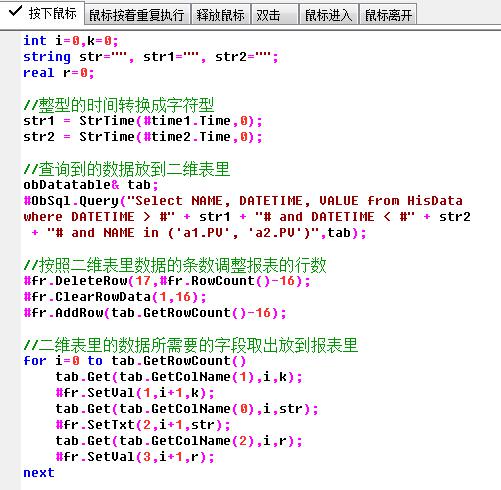Image resolution: width=501 pixels, height=490 pixels.
Task: Click the tab.Get(tab.GetColName(0),i,str) line
Action: tap(187, 409)
